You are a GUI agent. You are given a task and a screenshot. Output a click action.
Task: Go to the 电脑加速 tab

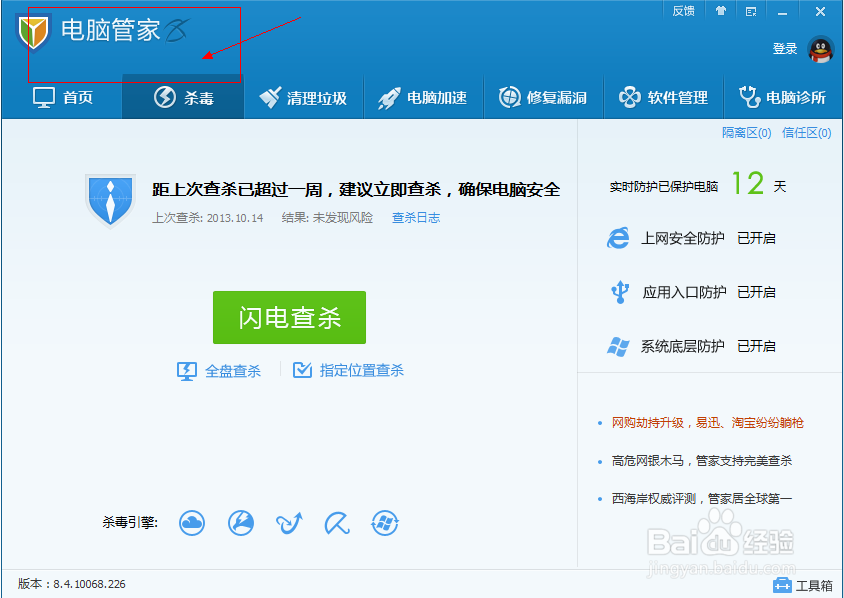click(x=424, y=97)
